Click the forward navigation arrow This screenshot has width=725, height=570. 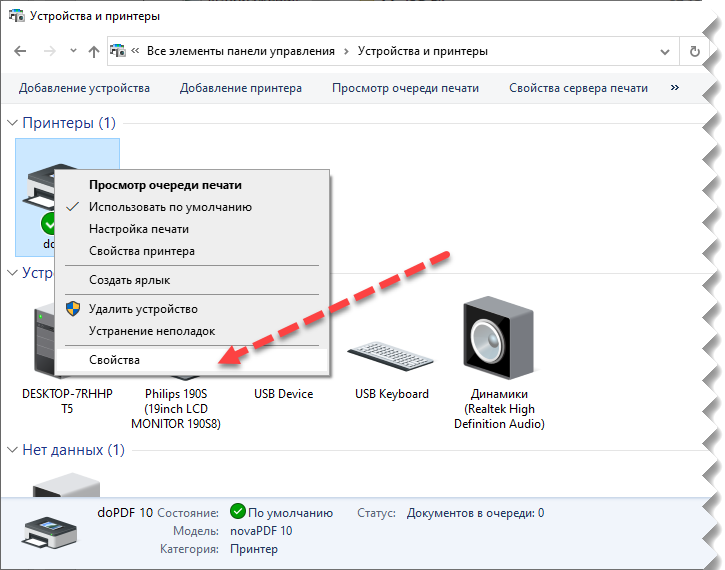click(49, 51)
